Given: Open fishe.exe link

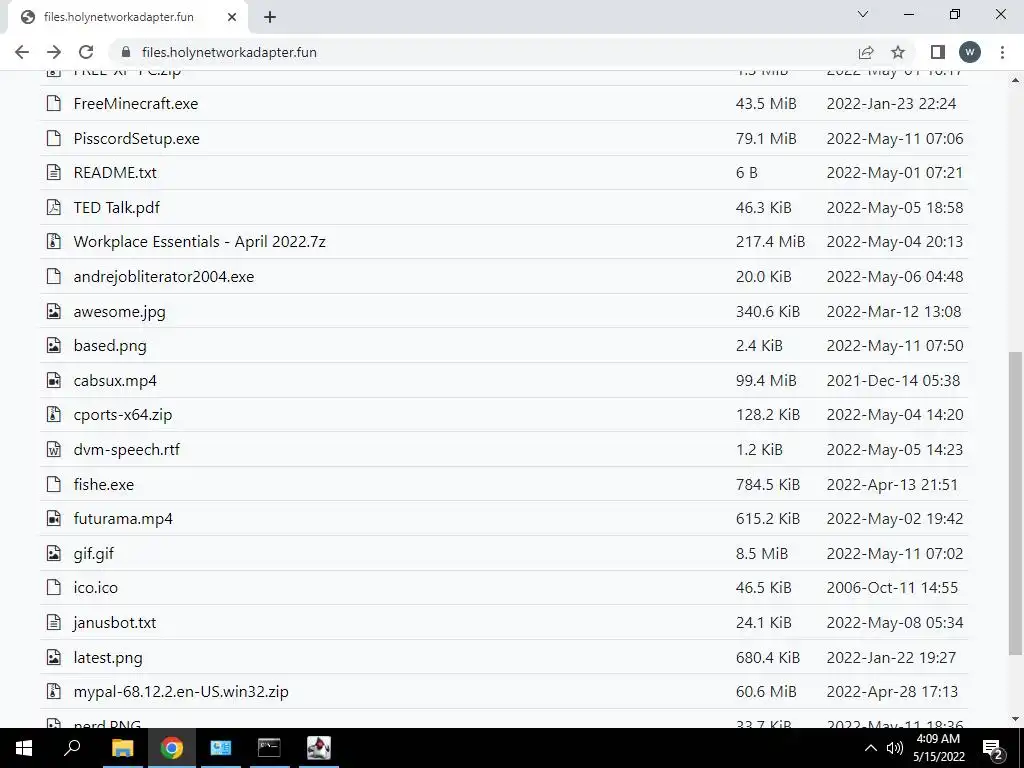Looking at the screenshot, I should pyautogui.click(x=104, y=484).
